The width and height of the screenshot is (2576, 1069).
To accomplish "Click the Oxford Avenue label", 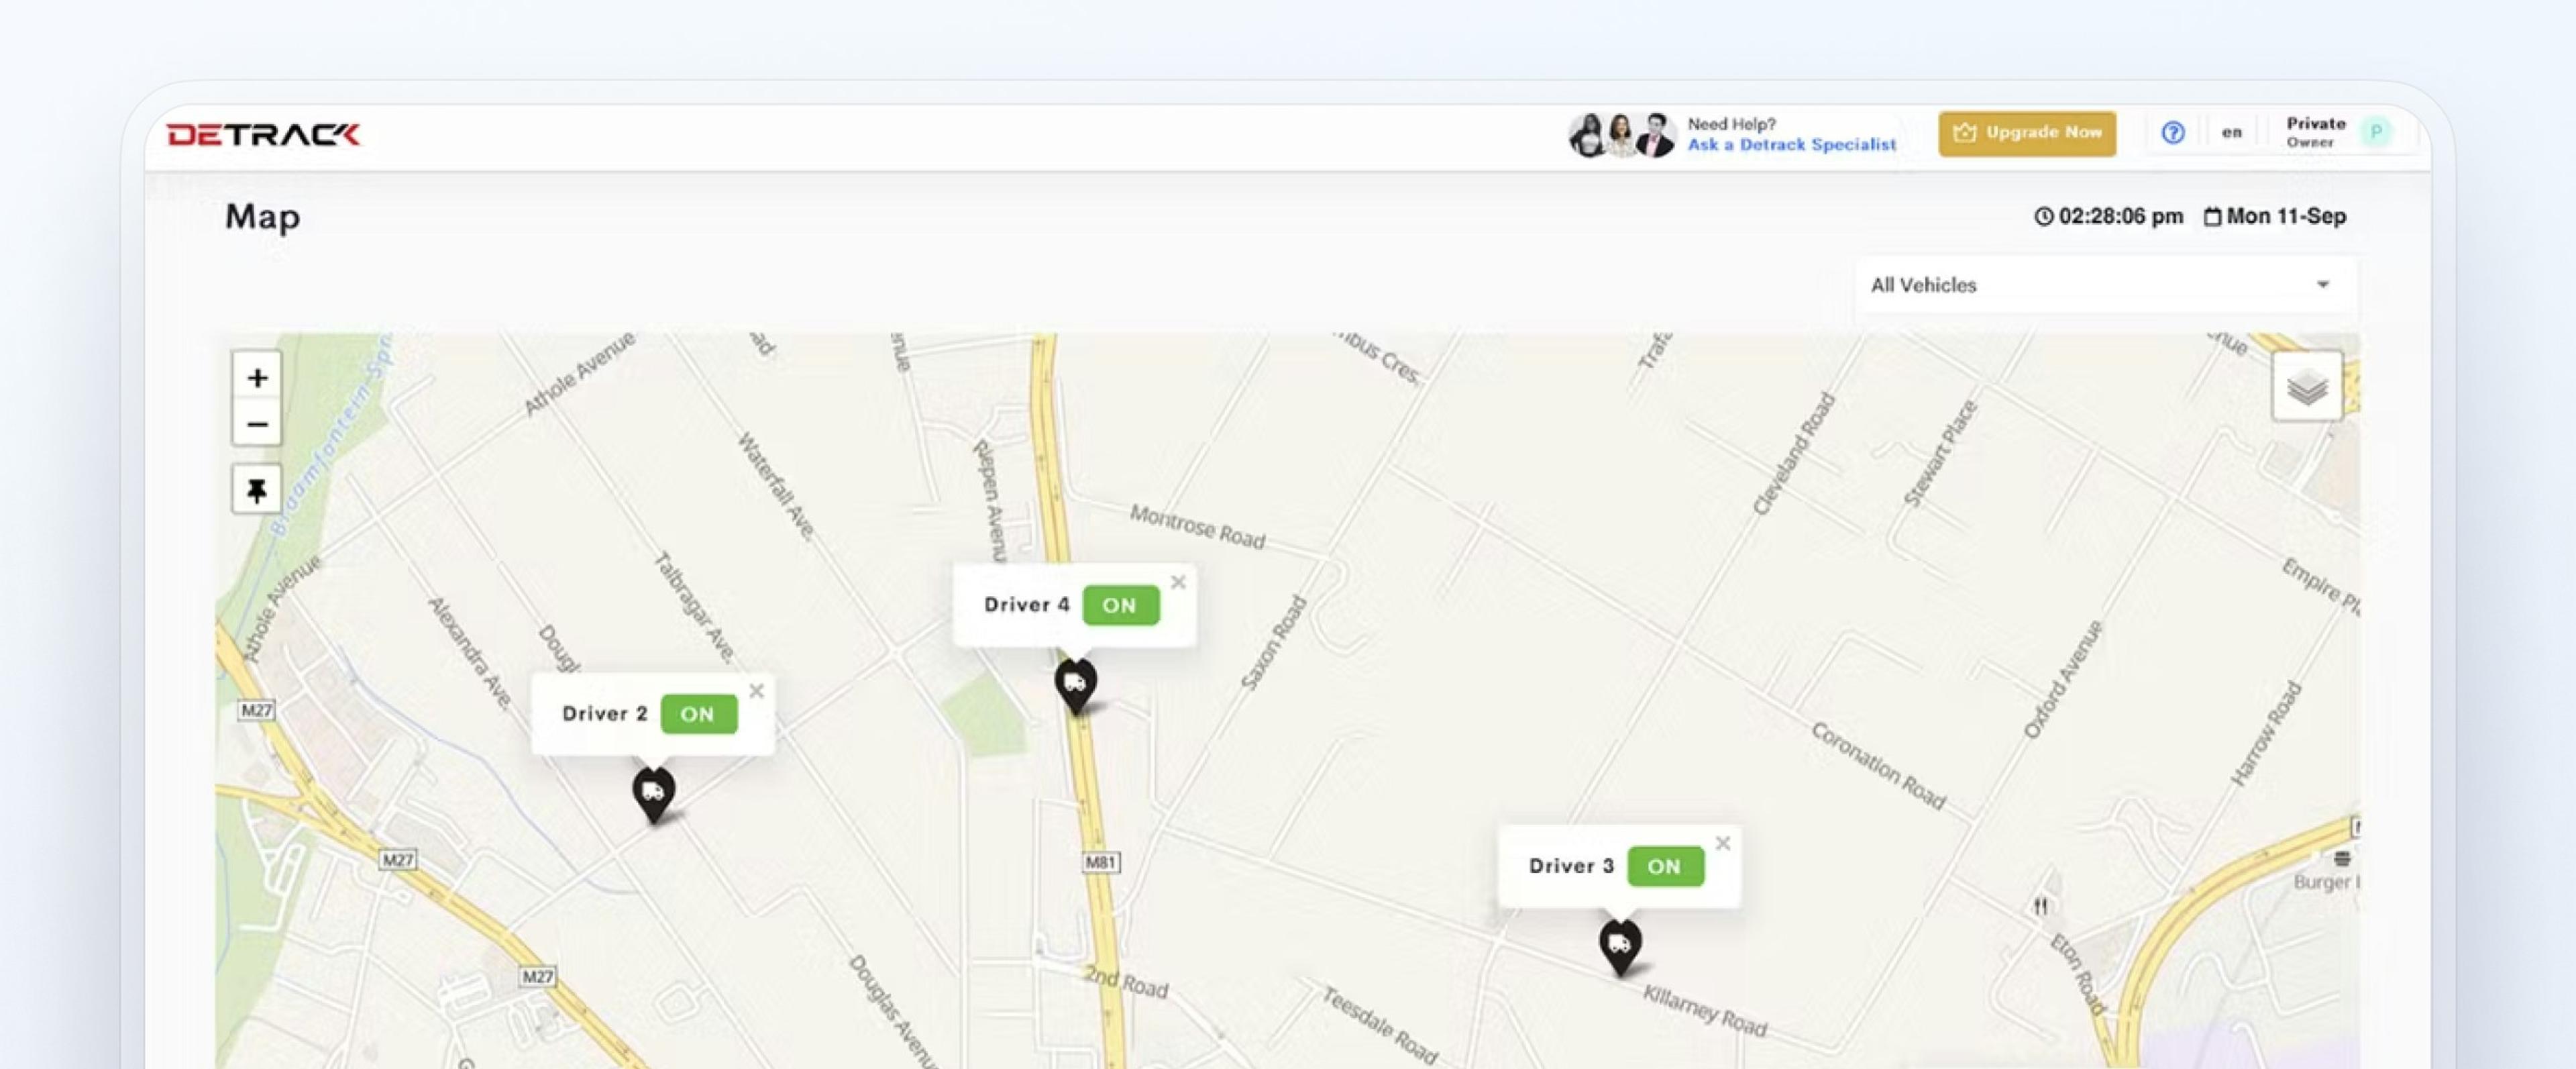I will [2063, 680].
